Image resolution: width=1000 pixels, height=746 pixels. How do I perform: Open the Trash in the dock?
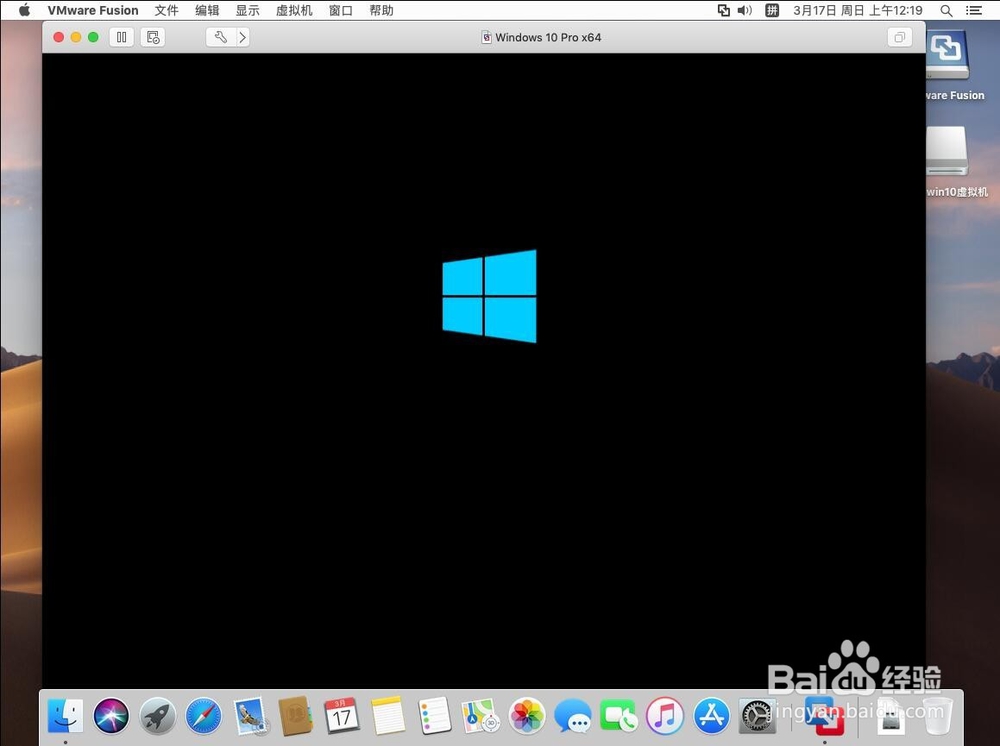pos(937,715)
